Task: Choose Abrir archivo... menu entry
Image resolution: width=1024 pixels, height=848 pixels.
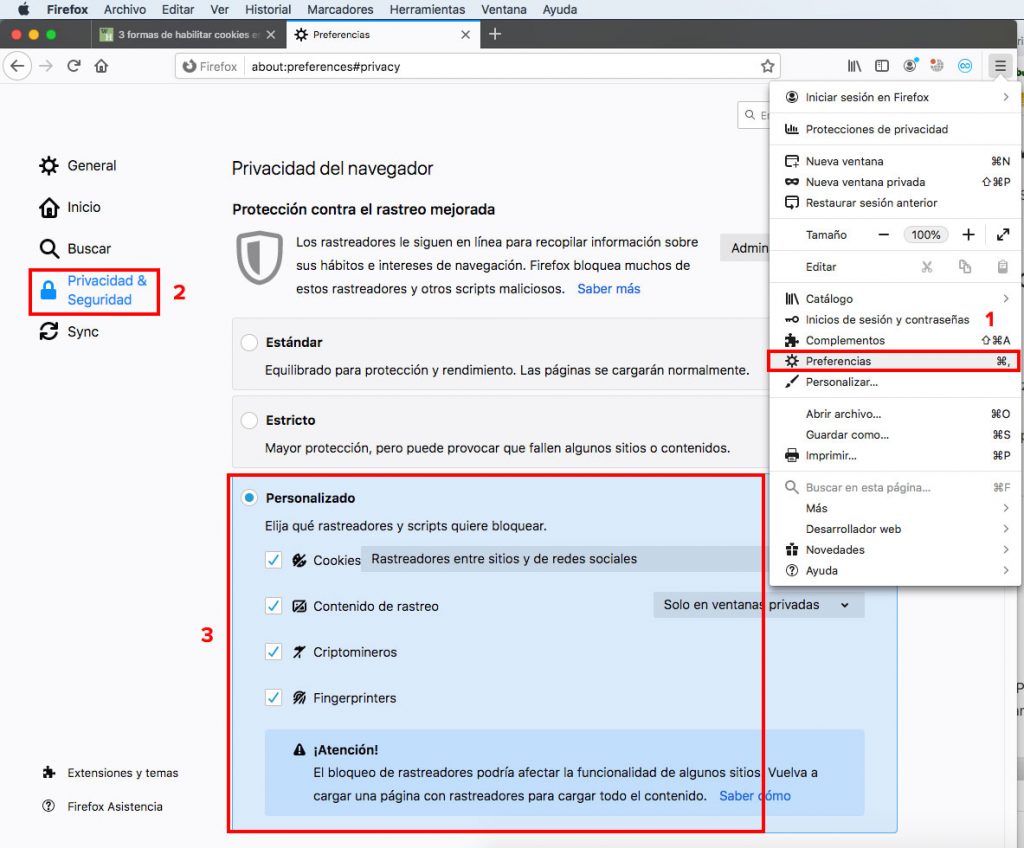Action: pyautogui.click(x=895, y=414)
